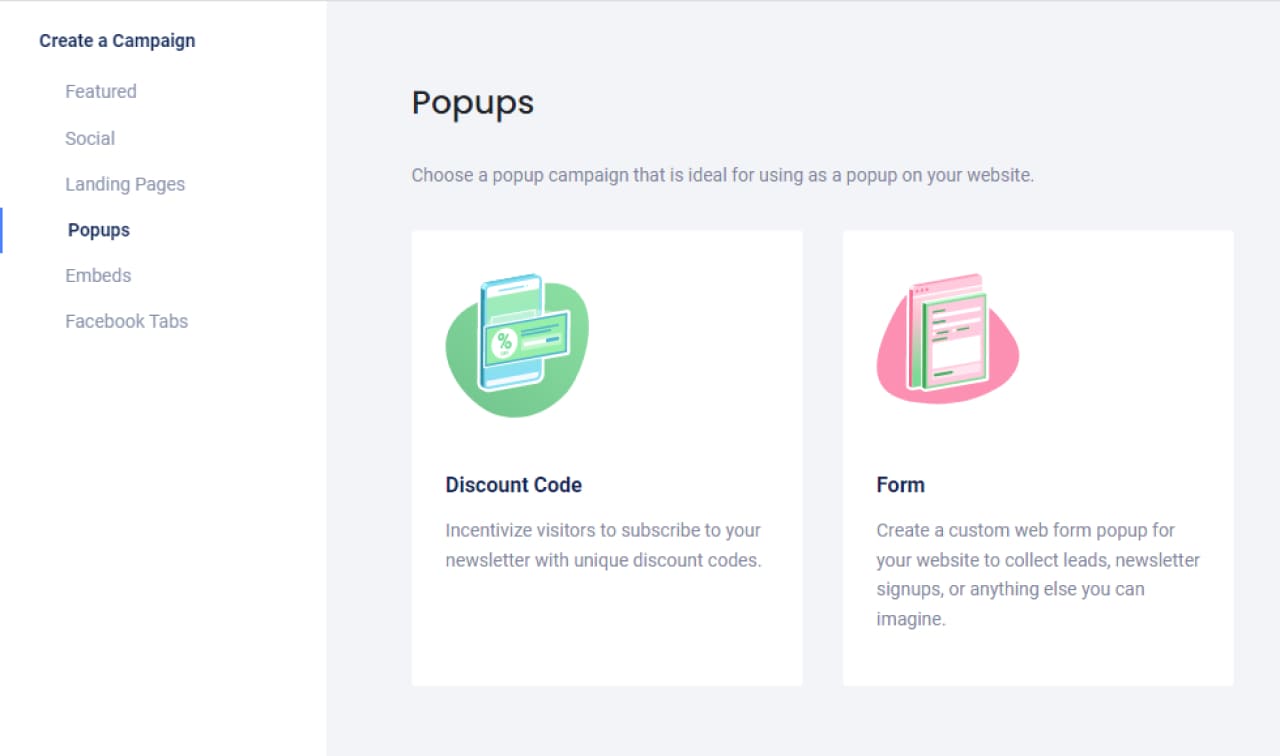Click the 'Choose a popup campaign' intro text
Screen dimensions: 1280x756
[x=723, y=175]
